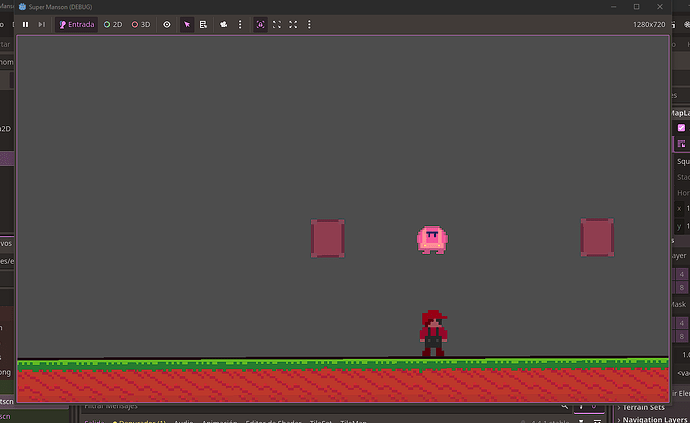Click the y value field in the editor inspector
This screenshot has height=423, width=690.
coord(684,226)
